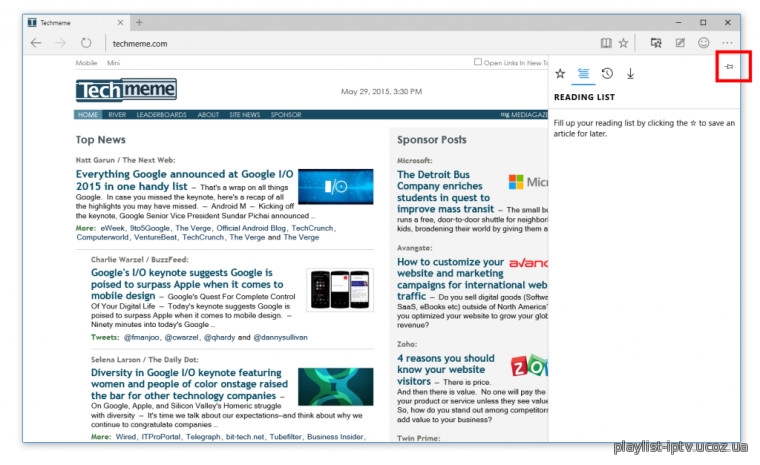Click the three phones thumbnail image
Viewport: 760px width, 465px height.
pos(340,290)
